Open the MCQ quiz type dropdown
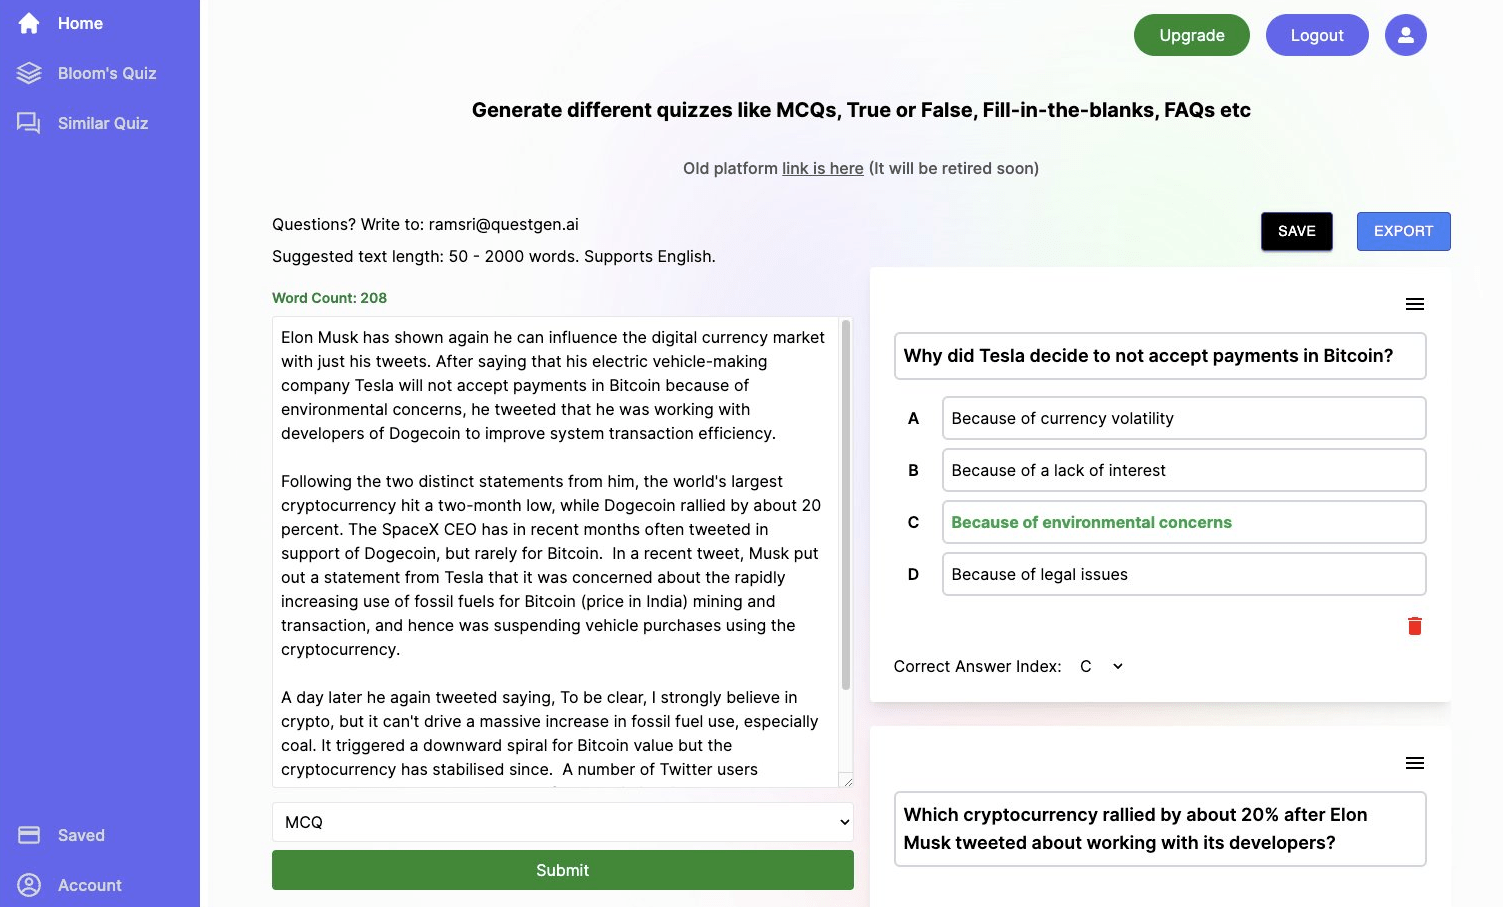Screen dimensions: 1503x907 pyautogui.click(x=562, y=822)
